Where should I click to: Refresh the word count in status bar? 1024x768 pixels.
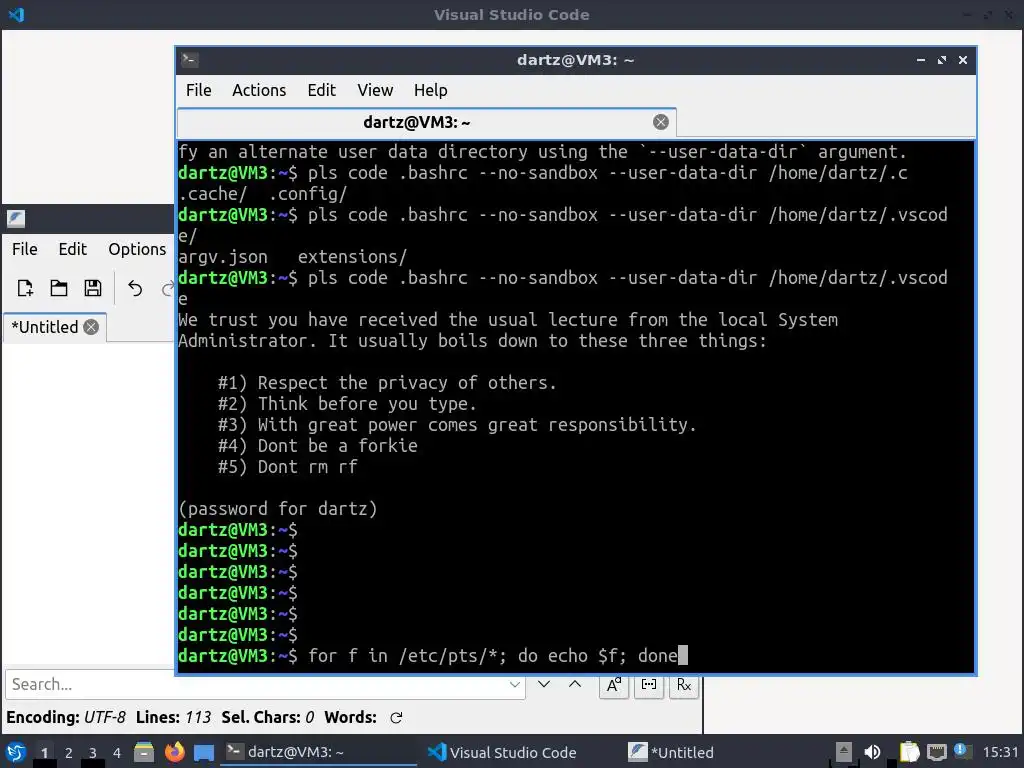tap(396, 718)
